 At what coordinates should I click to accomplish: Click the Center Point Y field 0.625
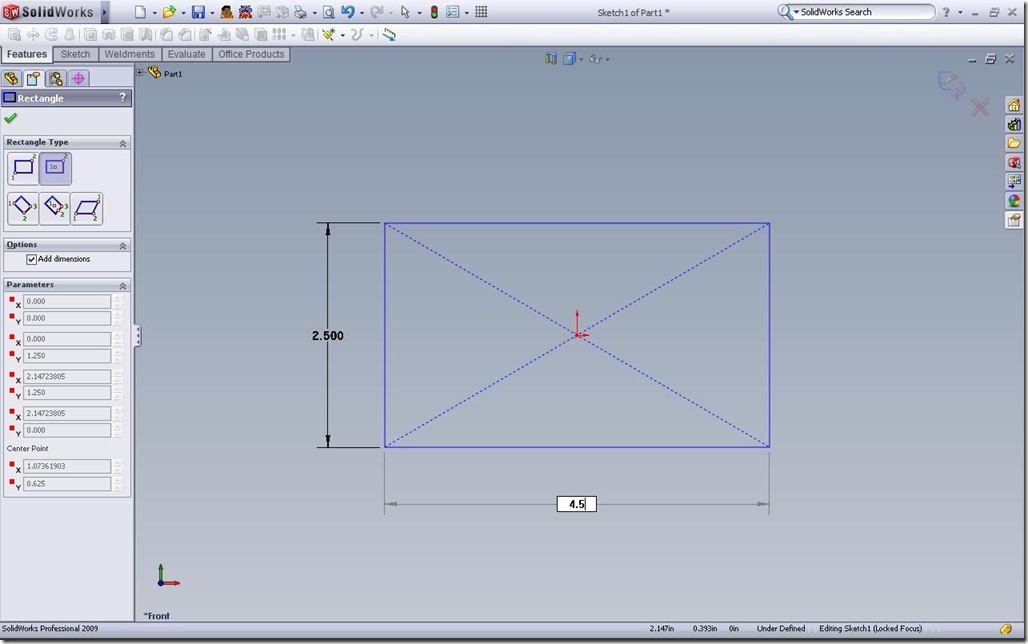tap(67, 483)
